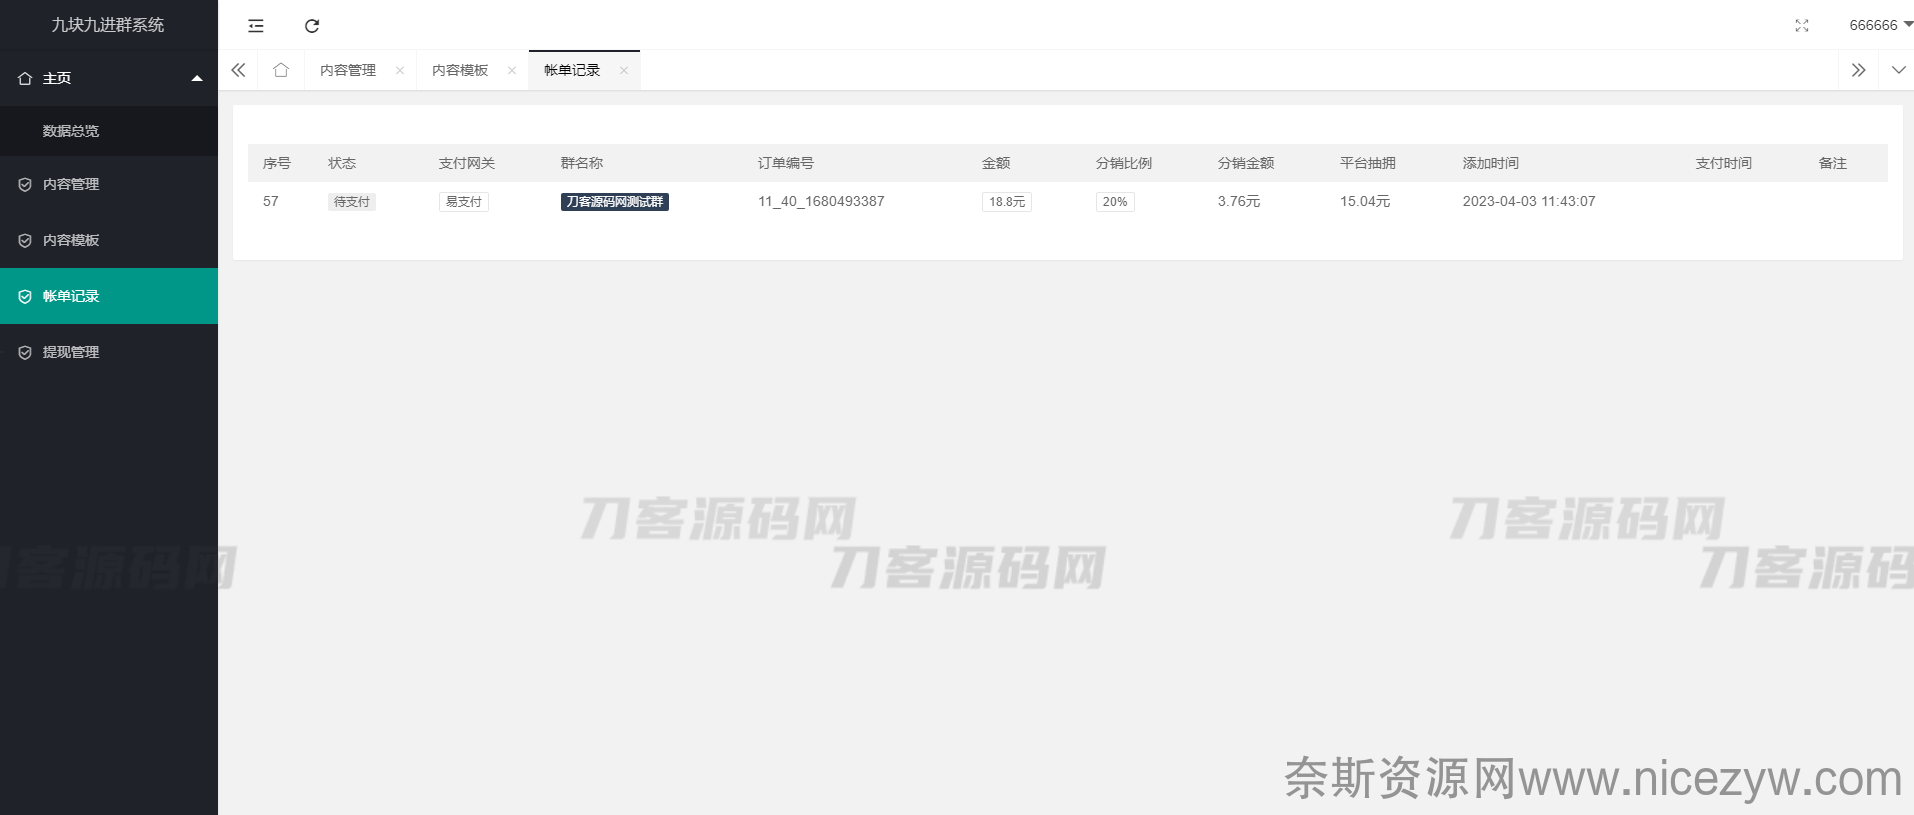
Task: Close the 帐单记录 tab
Action: click(624, 70)
